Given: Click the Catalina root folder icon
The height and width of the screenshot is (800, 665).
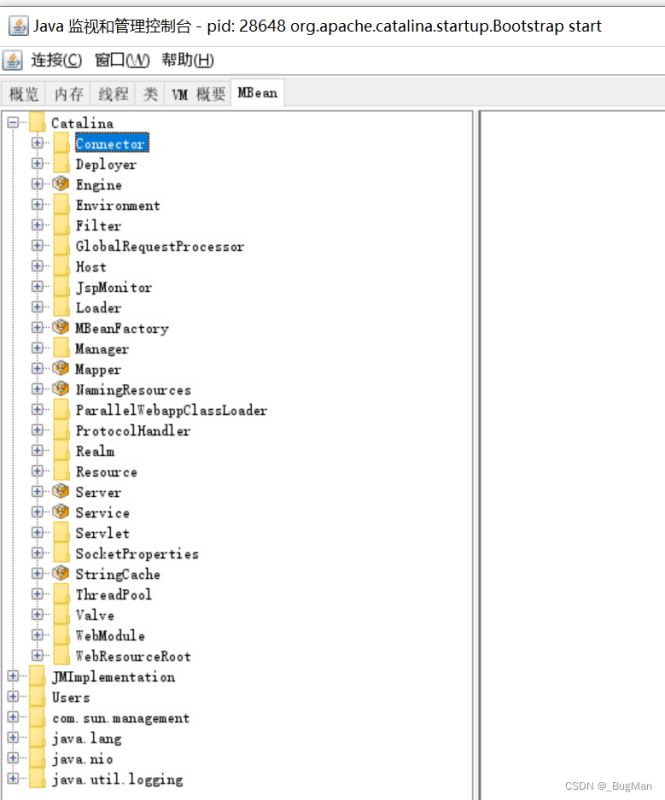Looking at the screenshot, I should click(x=37, y=122).
